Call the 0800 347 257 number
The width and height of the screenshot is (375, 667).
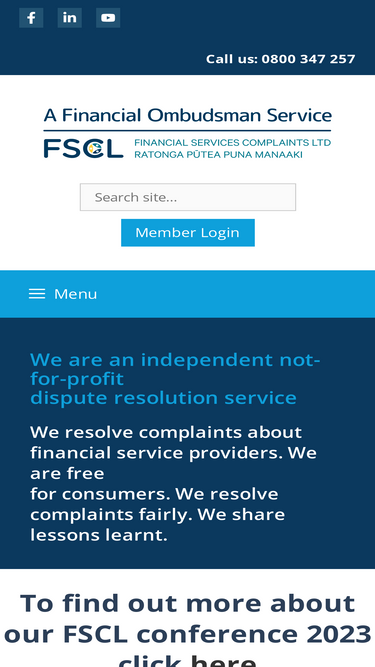[x=308, y=59]
